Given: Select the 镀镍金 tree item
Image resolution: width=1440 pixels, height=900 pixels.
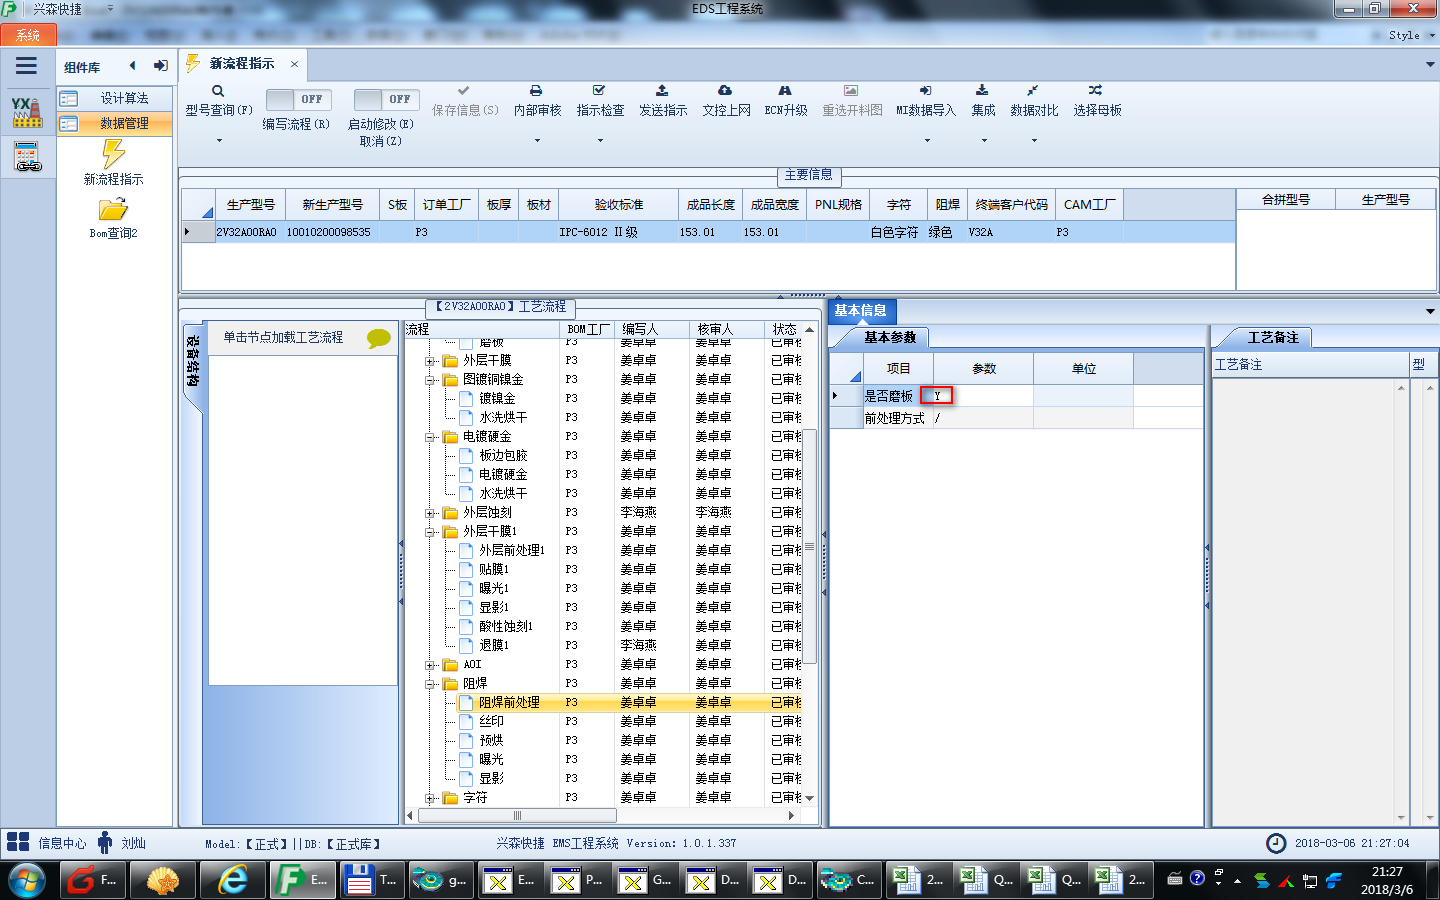Looking at the screenshot, I should (x=497, y=399).
